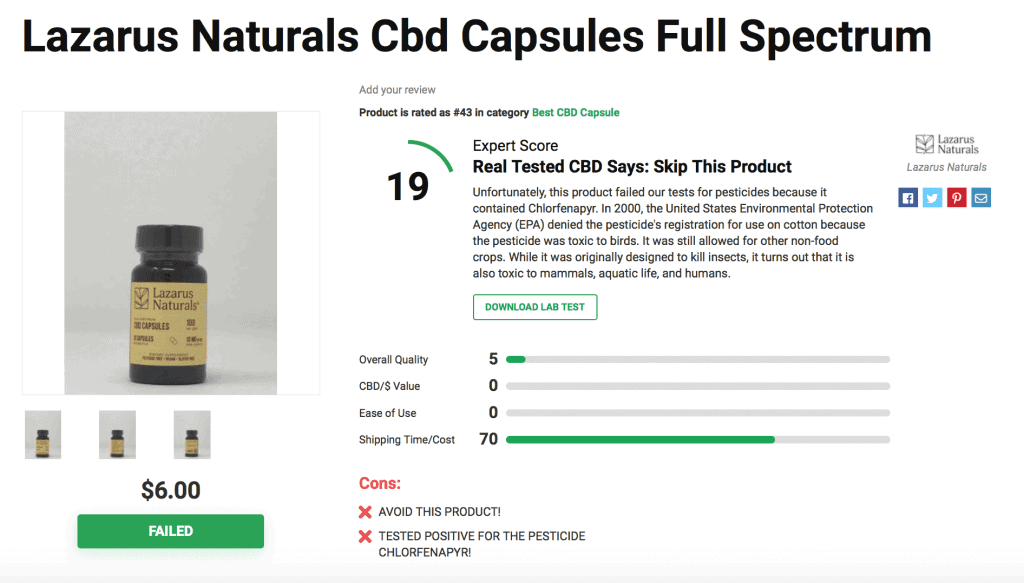Open the Best CBD Capsule category
The height and width of the screenshot is (583, 1024).
click(x=576, y=112)
